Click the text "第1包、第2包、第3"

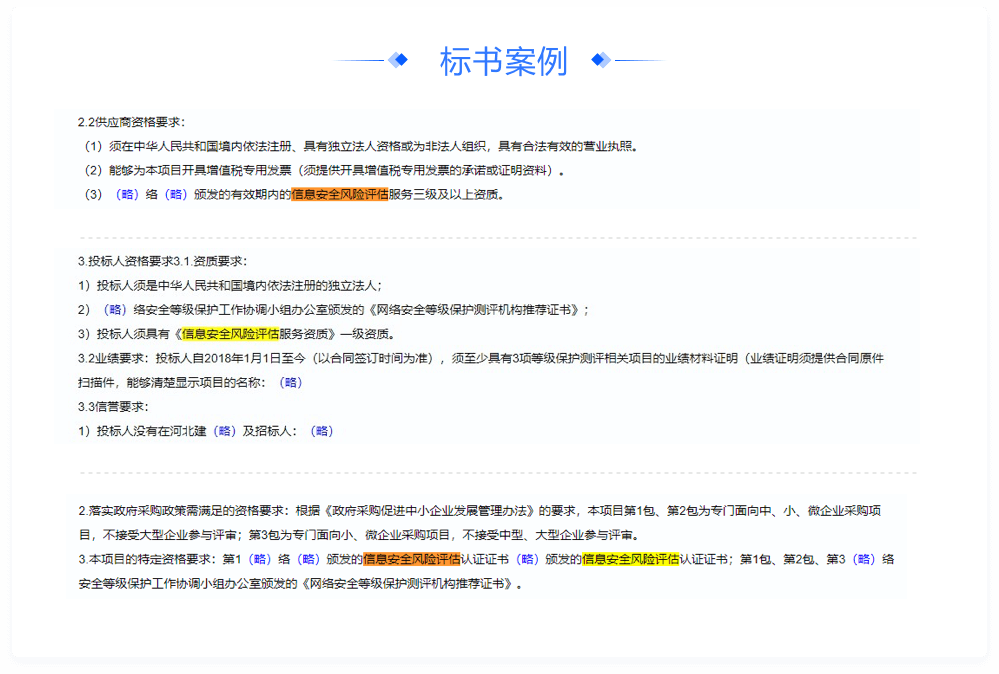click(793, 559)
